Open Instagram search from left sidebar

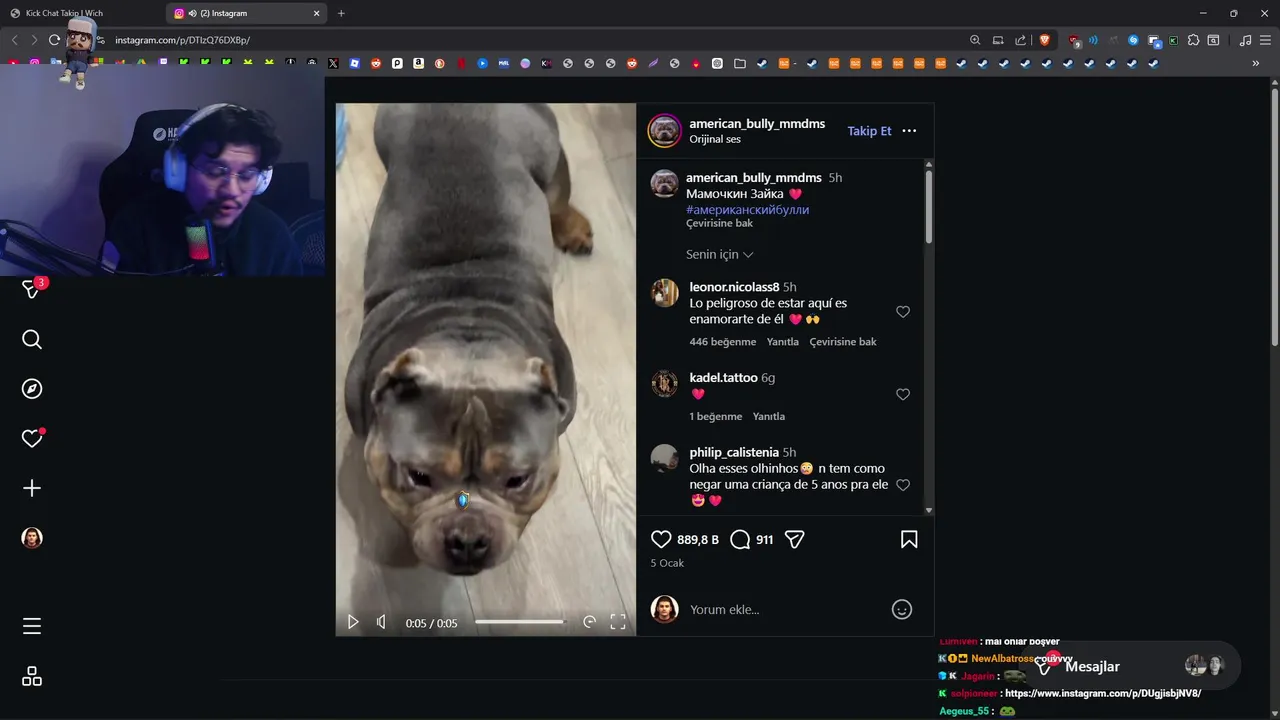click(32, 340)
